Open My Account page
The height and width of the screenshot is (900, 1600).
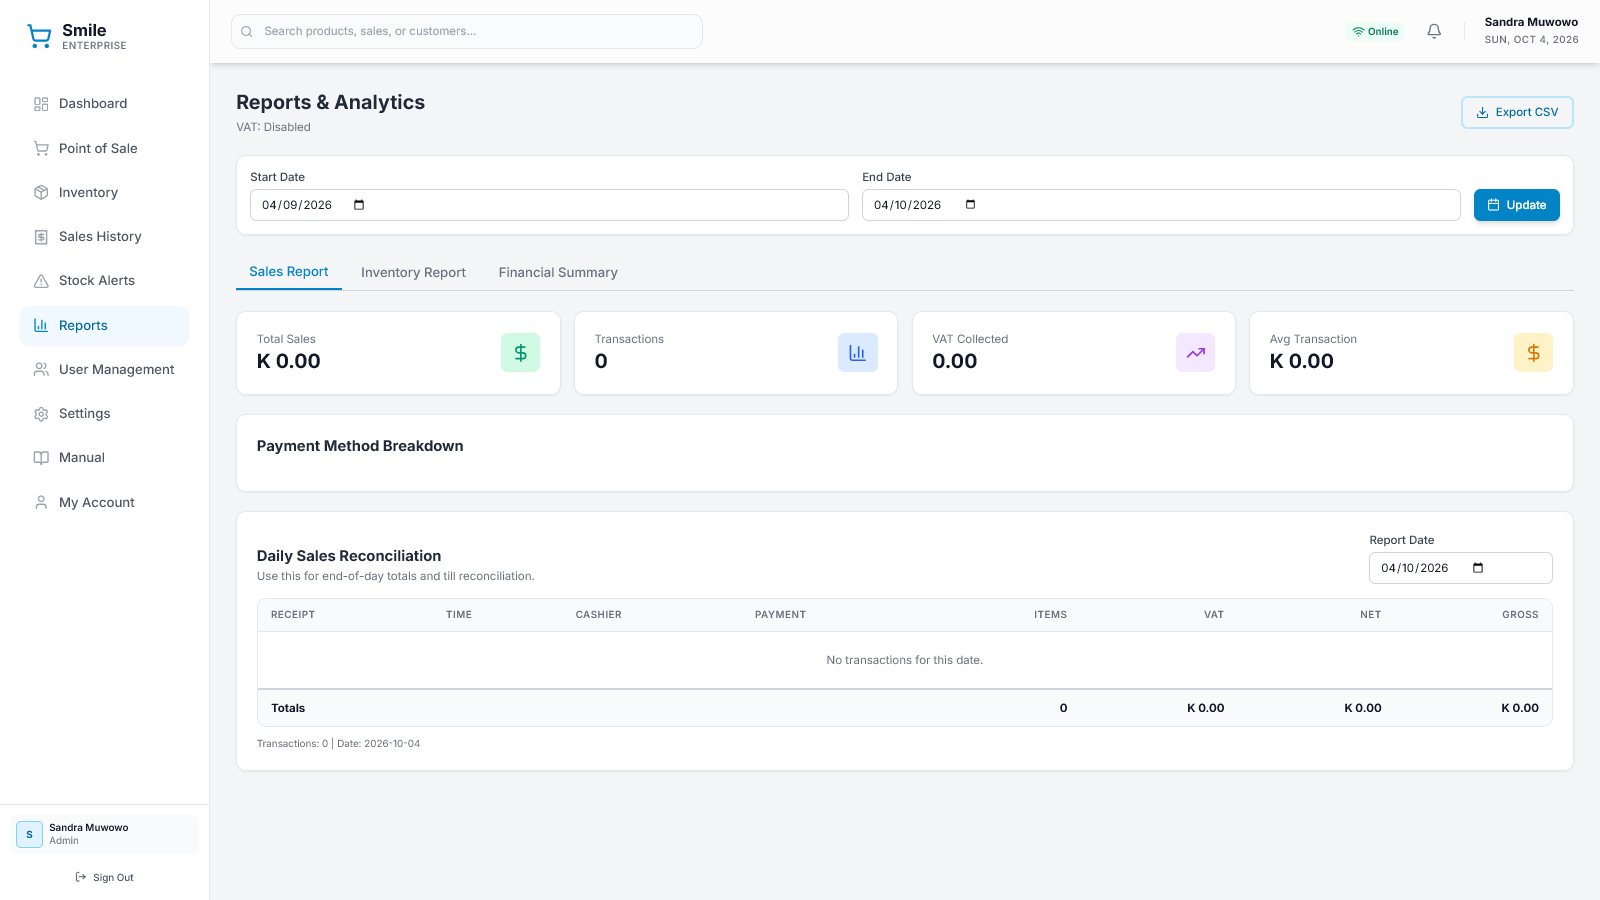pyautogui.click(x=104, y=502)
